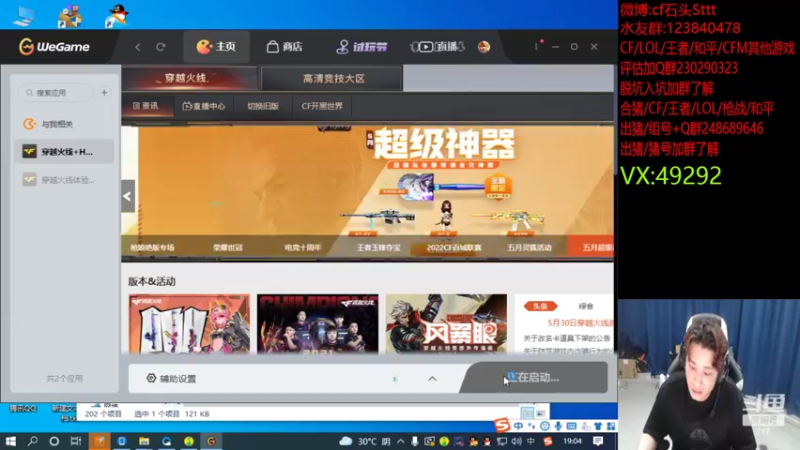Image resolution: width=800 pixels, height=450 pixels.
Task: Add an application with the plus button
Action: click(x=104, y=93)
